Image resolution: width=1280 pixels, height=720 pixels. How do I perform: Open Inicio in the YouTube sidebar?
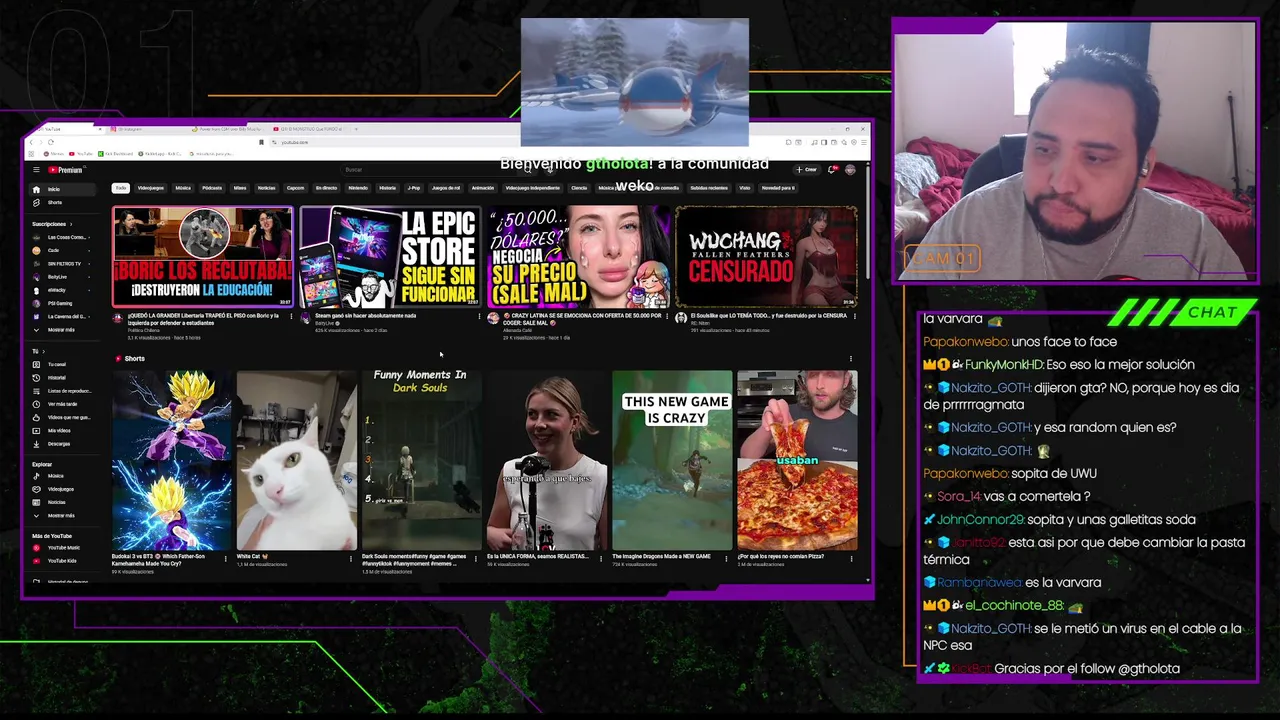click(x=62, y=189)
